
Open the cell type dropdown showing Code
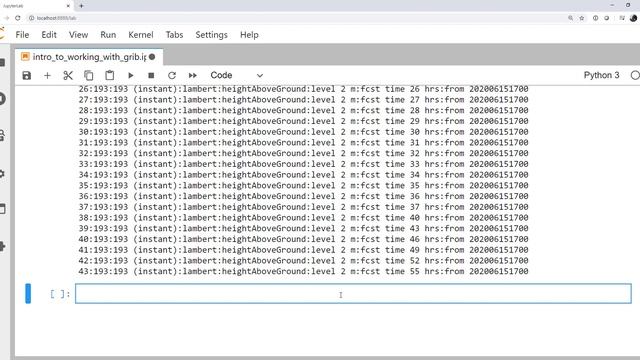coord(237,76)
